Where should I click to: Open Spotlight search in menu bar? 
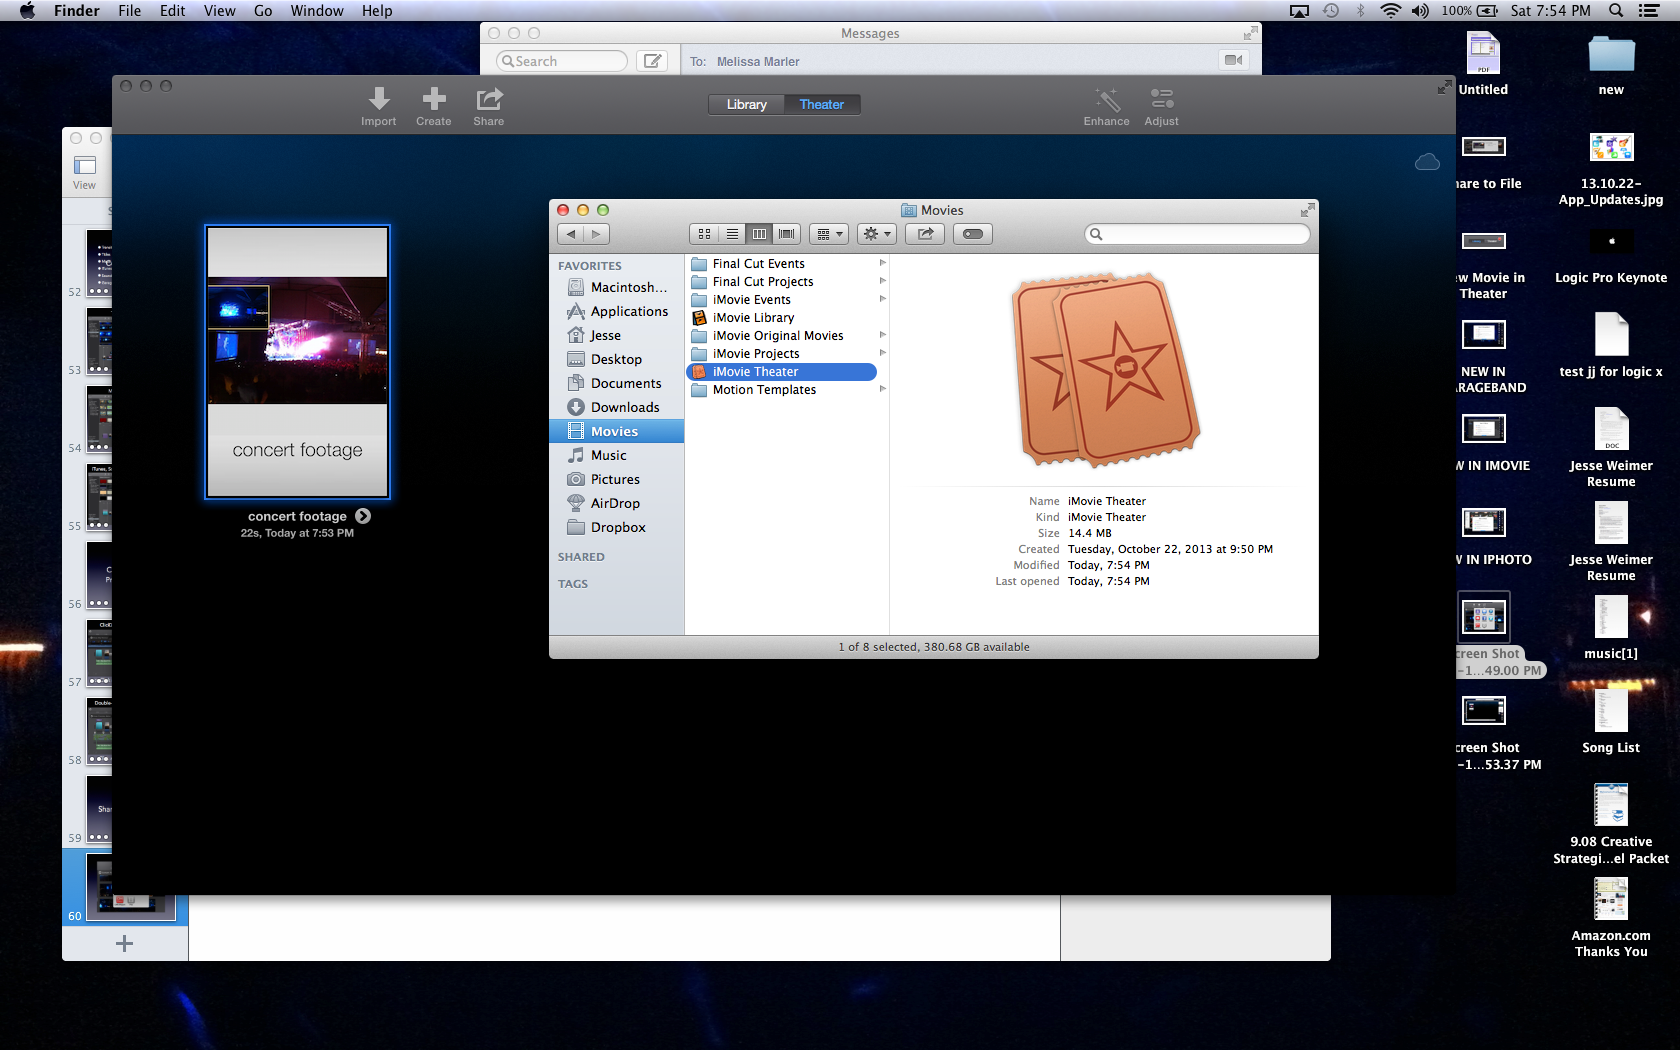1616,11
